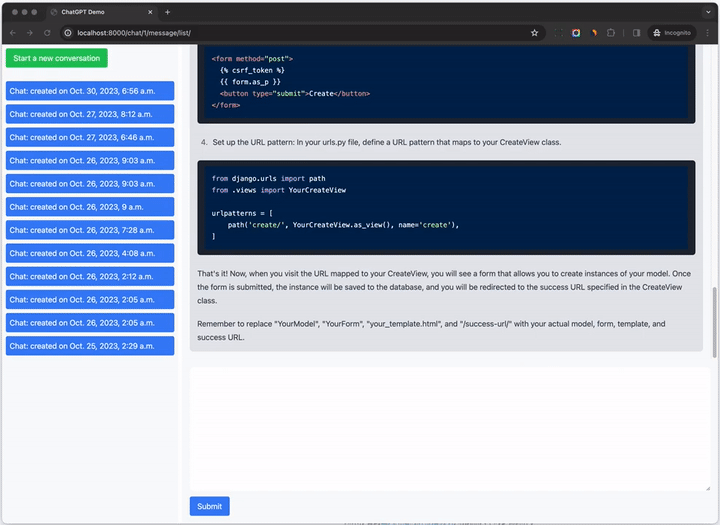Click the submit button code line
This screenshot has width=720, height=525.
pyautogui.click(x=295, y=94)
